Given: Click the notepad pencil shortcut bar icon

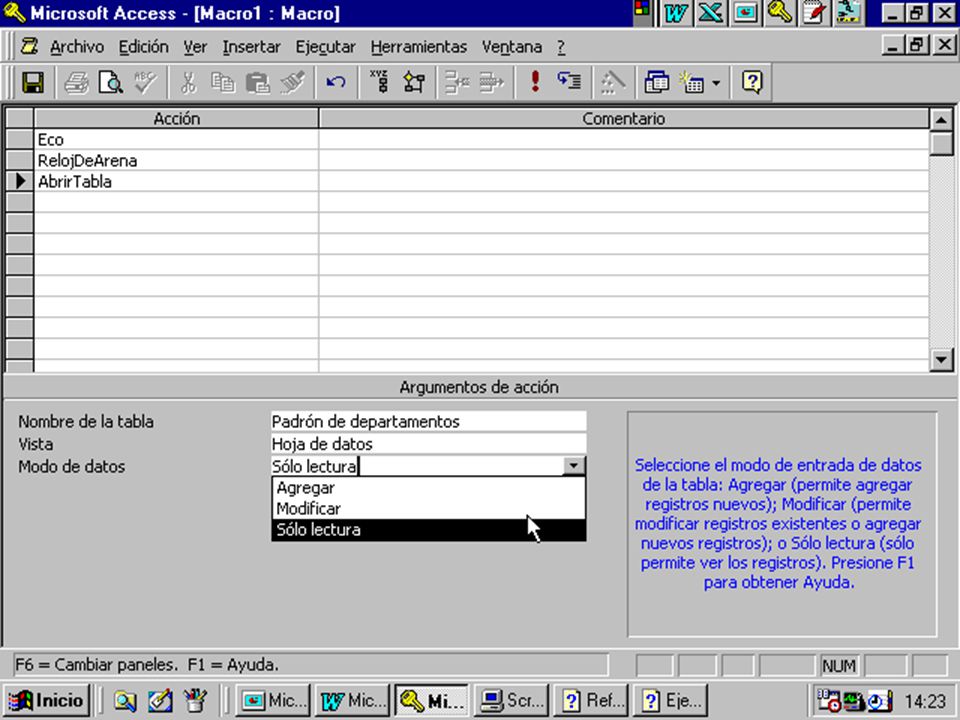Looking at the screenshot, I should [x=814, y=13].
